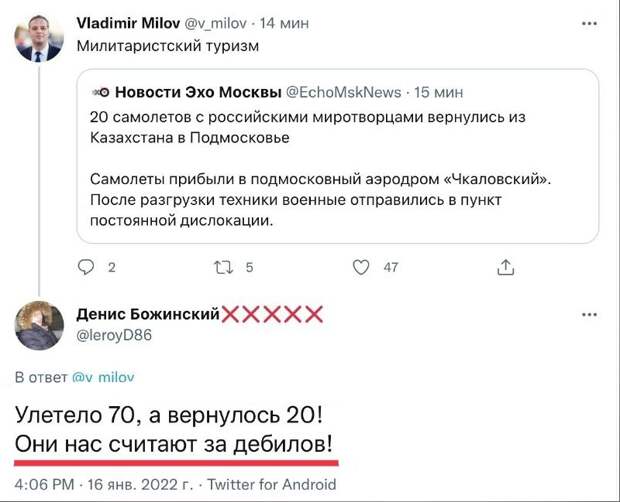Open @v_milov handle in tweet header
Viewport: 620px width, 502px height.
pos(215,24)
